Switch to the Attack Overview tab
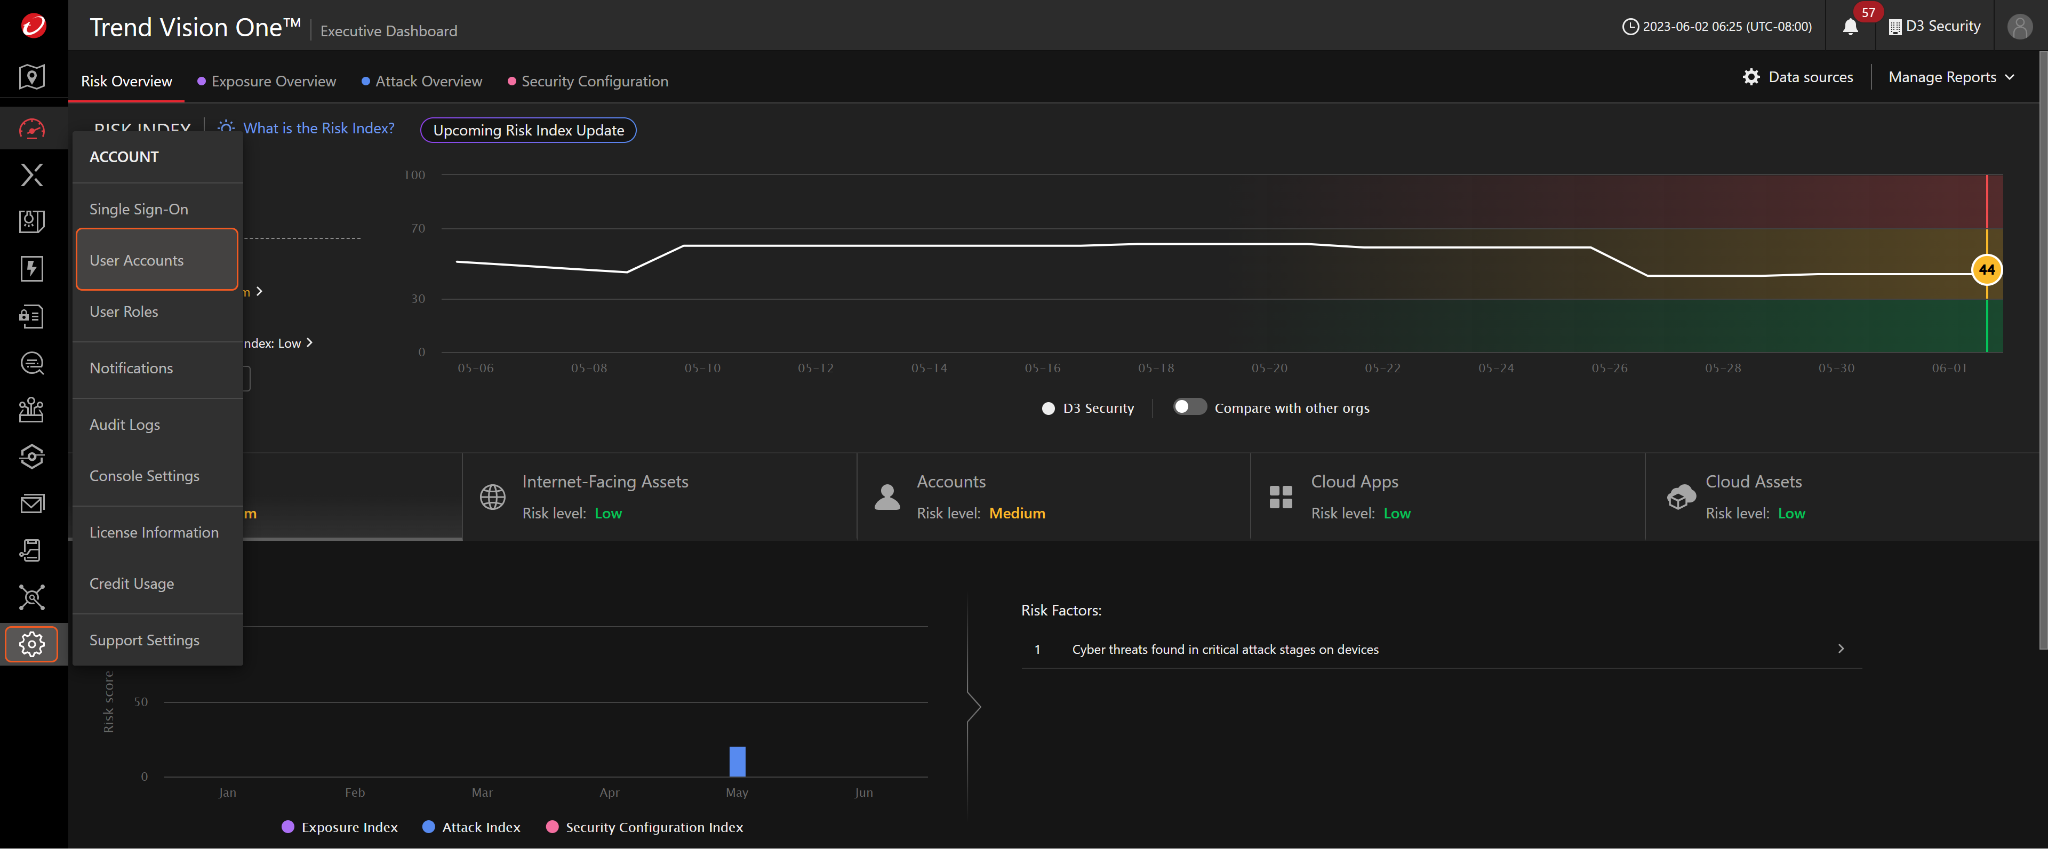This screenshot has width=2048, height=849. point(428,81)
